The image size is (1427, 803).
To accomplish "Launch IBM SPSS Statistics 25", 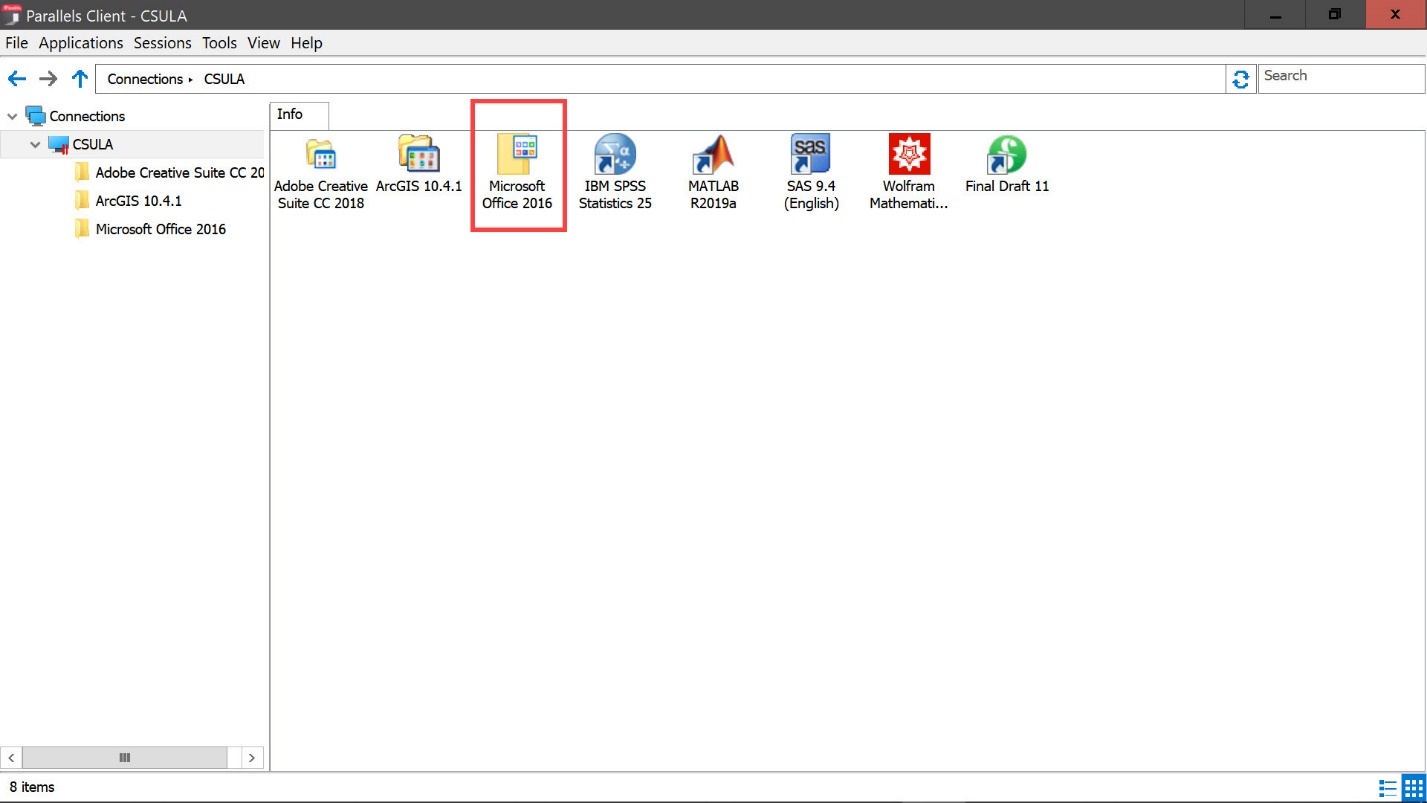I will [615, 156].
